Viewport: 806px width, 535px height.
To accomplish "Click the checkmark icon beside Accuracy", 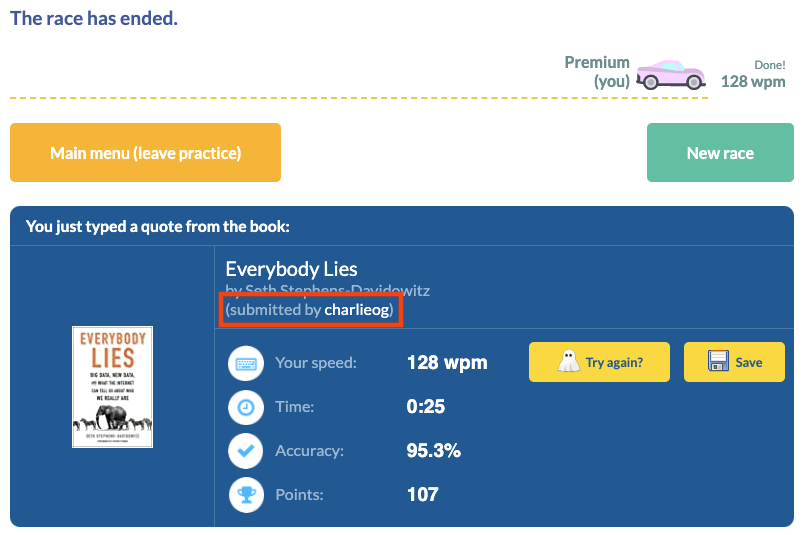I will pyautogui.click(x=245, y=451).
